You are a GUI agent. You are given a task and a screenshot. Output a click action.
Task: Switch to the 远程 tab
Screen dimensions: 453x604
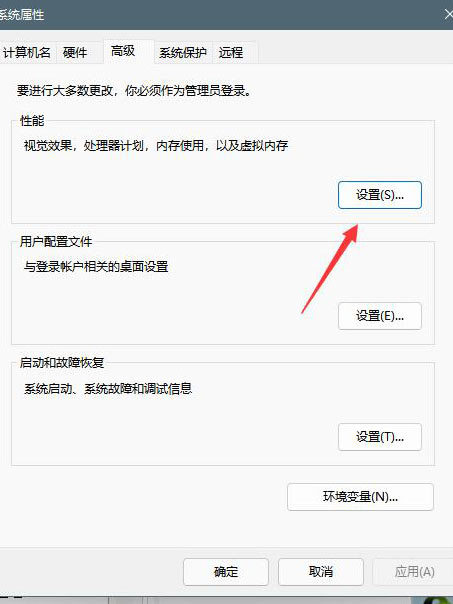coord(233,52)
